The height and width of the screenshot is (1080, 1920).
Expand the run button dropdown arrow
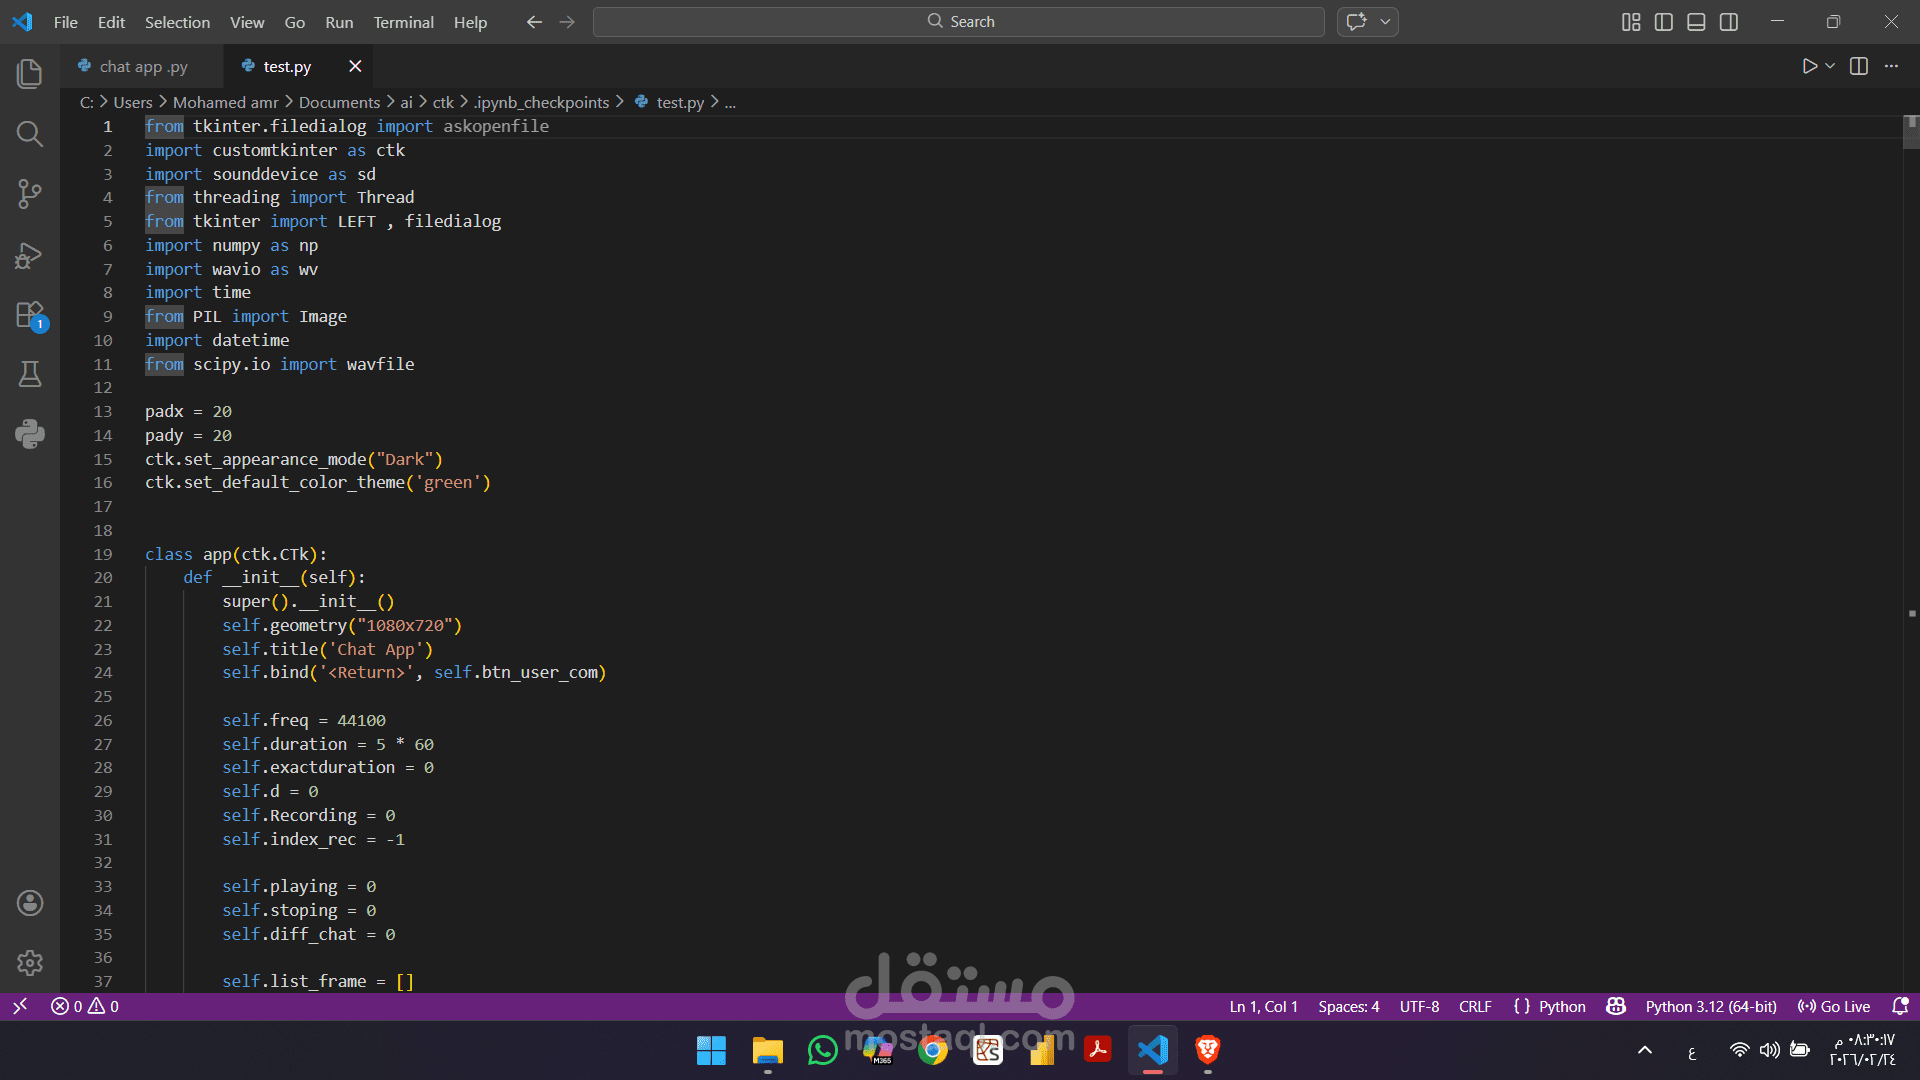1830,66
